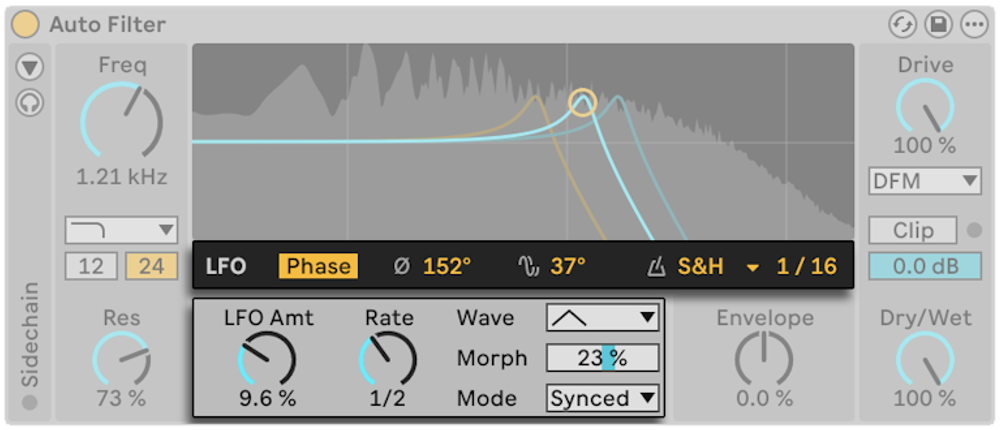This screenshot has height=430, width=1000.
Task: Click the phase symbol icon before 152°
Action: click(401, 267)
